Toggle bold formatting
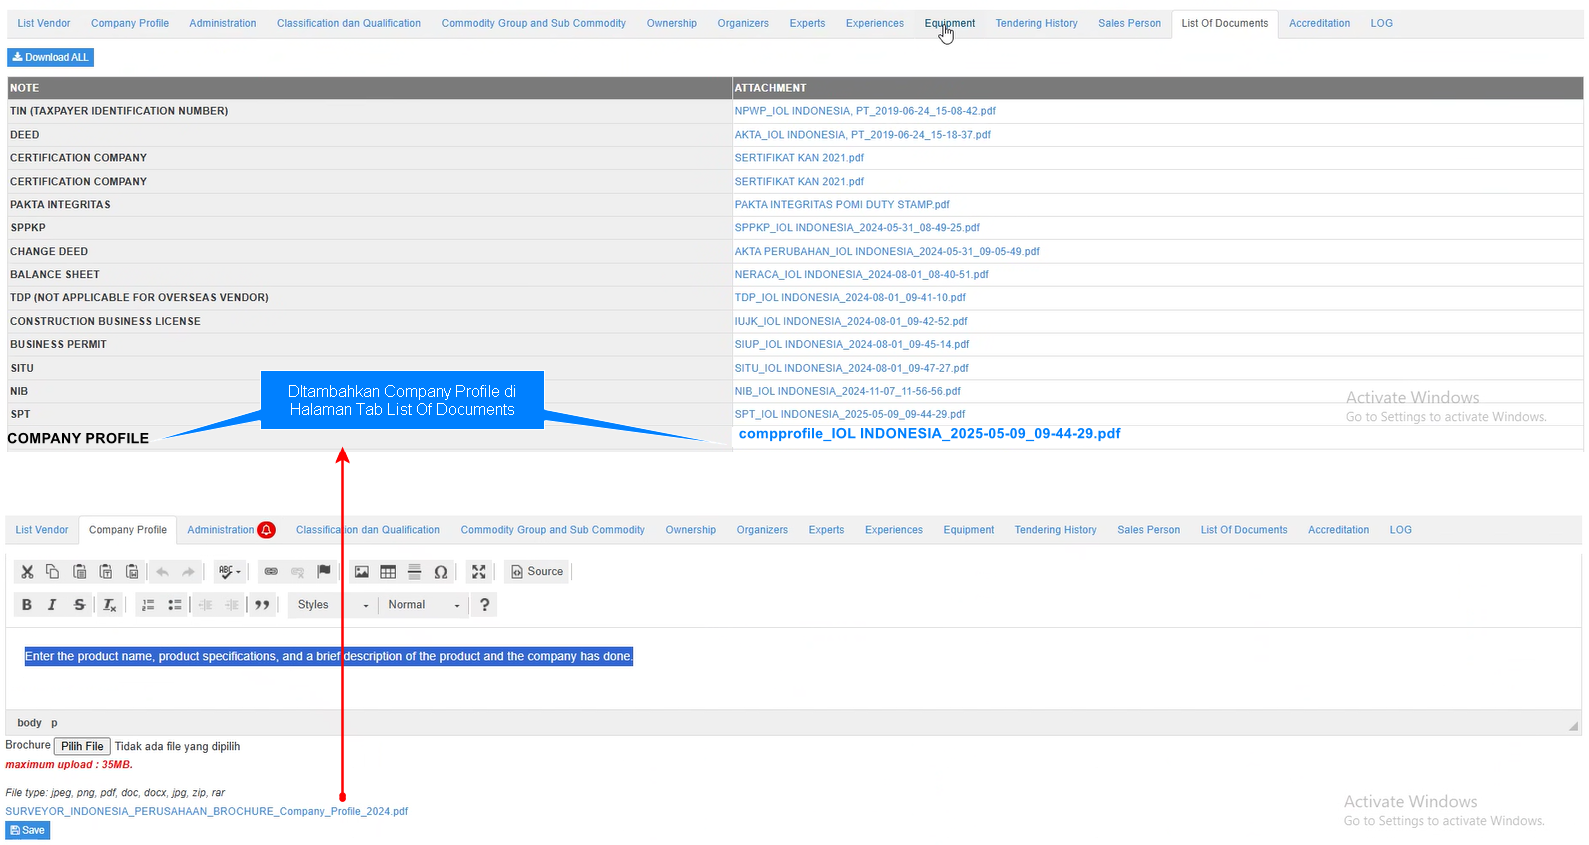 tap(27, 605)
